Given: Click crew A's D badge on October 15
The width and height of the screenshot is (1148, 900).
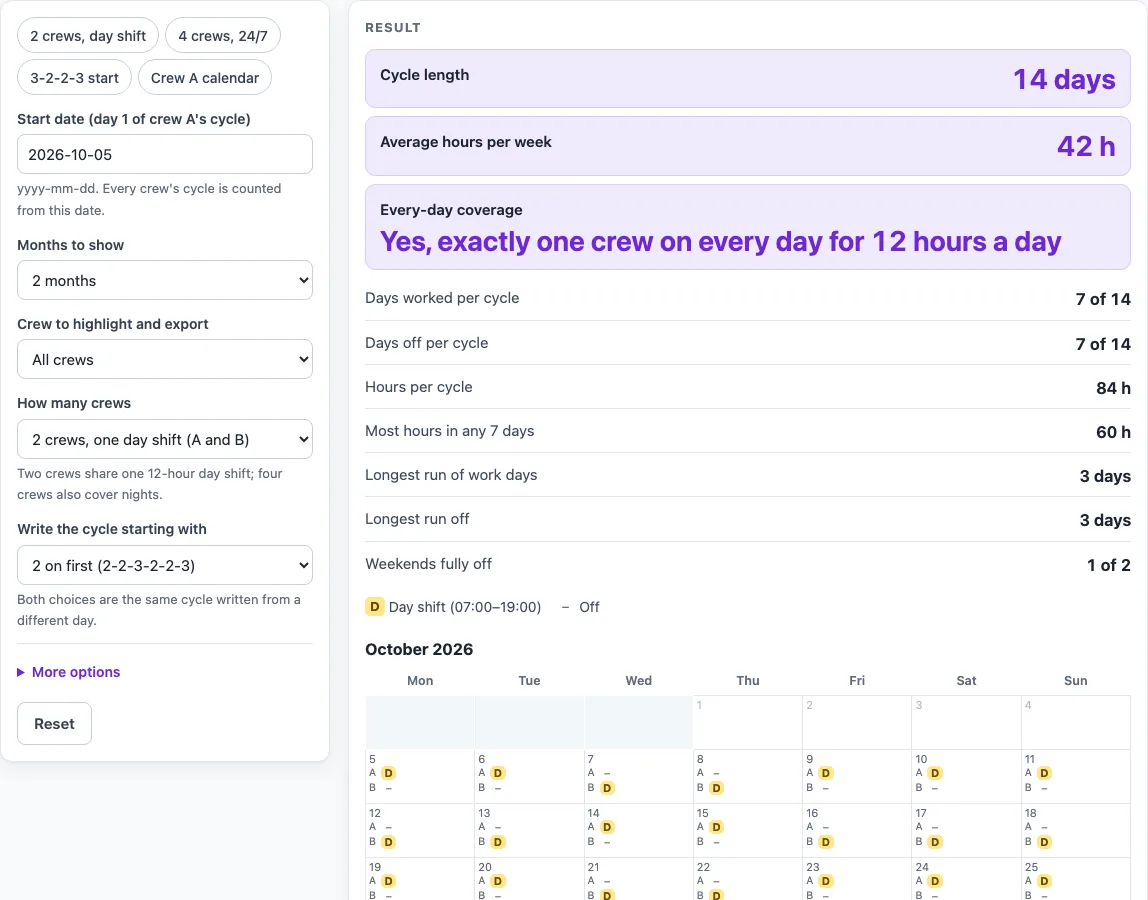Looking at the screenshot, I should tap(716, 827).
